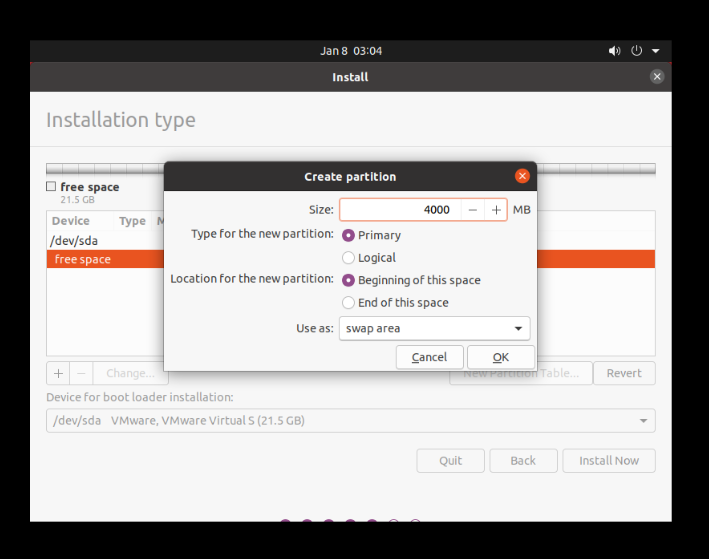Click the free space 21.5 GB label

[90, 192]
